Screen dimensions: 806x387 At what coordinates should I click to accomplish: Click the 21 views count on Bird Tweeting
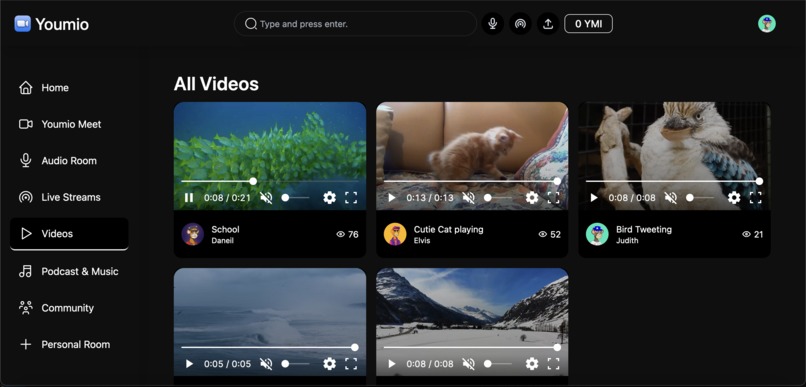[753, 234]
